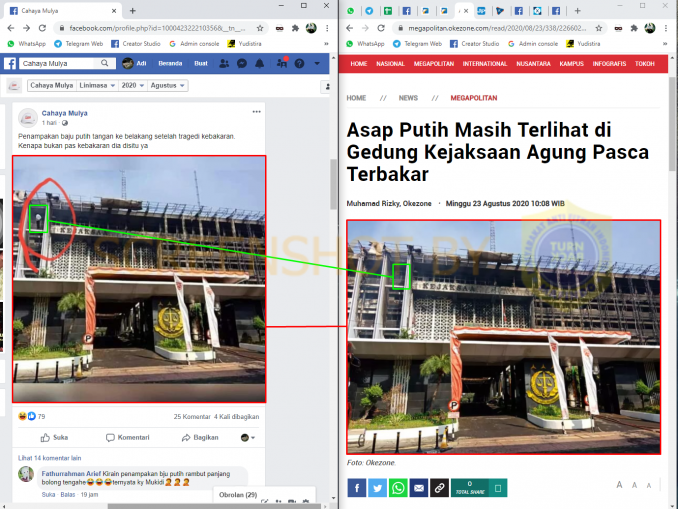Click the Okezone address bar URL
Image resolution: width=678 pixels, height=509 pixels.
pos(497,28)
